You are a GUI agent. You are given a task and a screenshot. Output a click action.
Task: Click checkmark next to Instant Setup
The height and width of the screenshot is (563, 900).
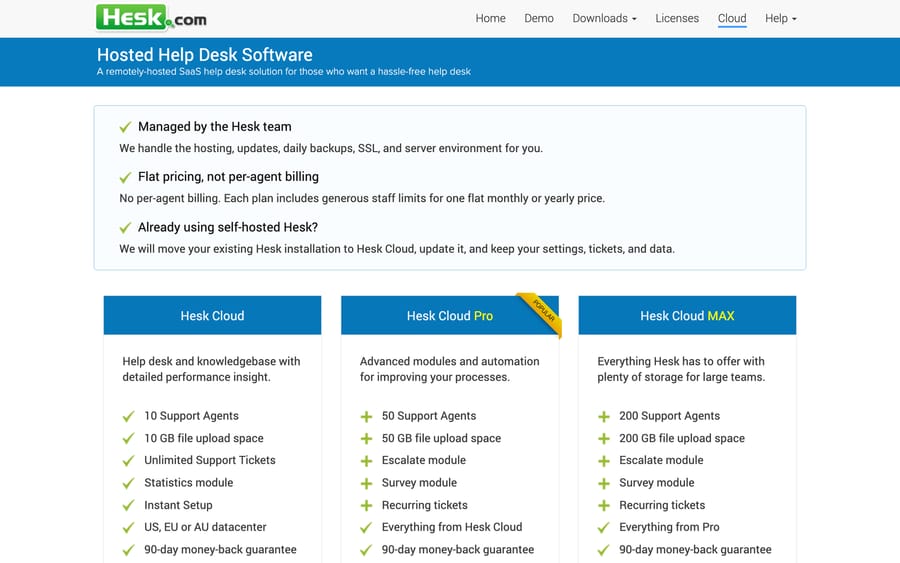pyautogui.click(x=129, y=506)
